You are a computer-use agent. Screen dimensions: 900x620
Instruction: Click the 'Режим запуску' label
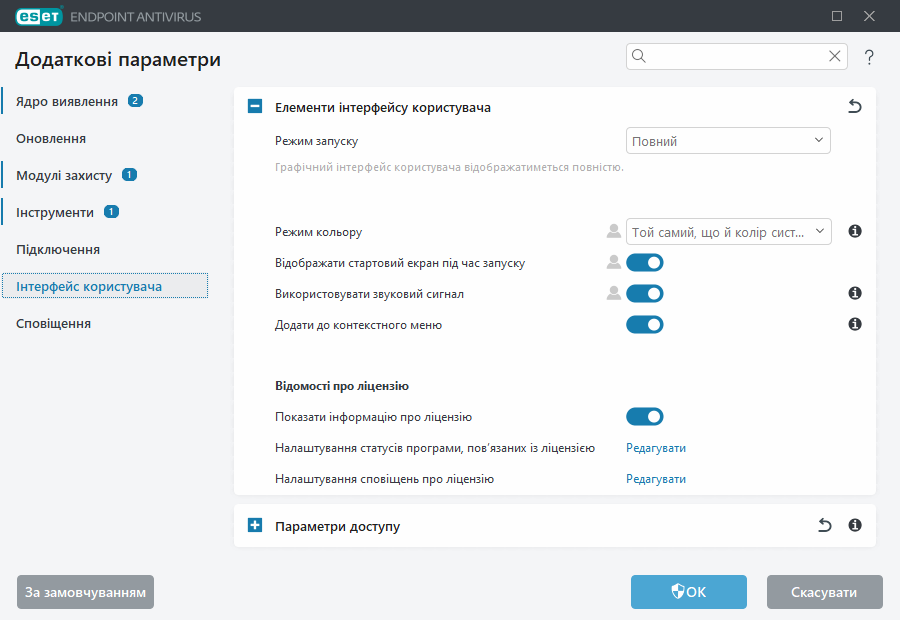click(x=316, y=141)
